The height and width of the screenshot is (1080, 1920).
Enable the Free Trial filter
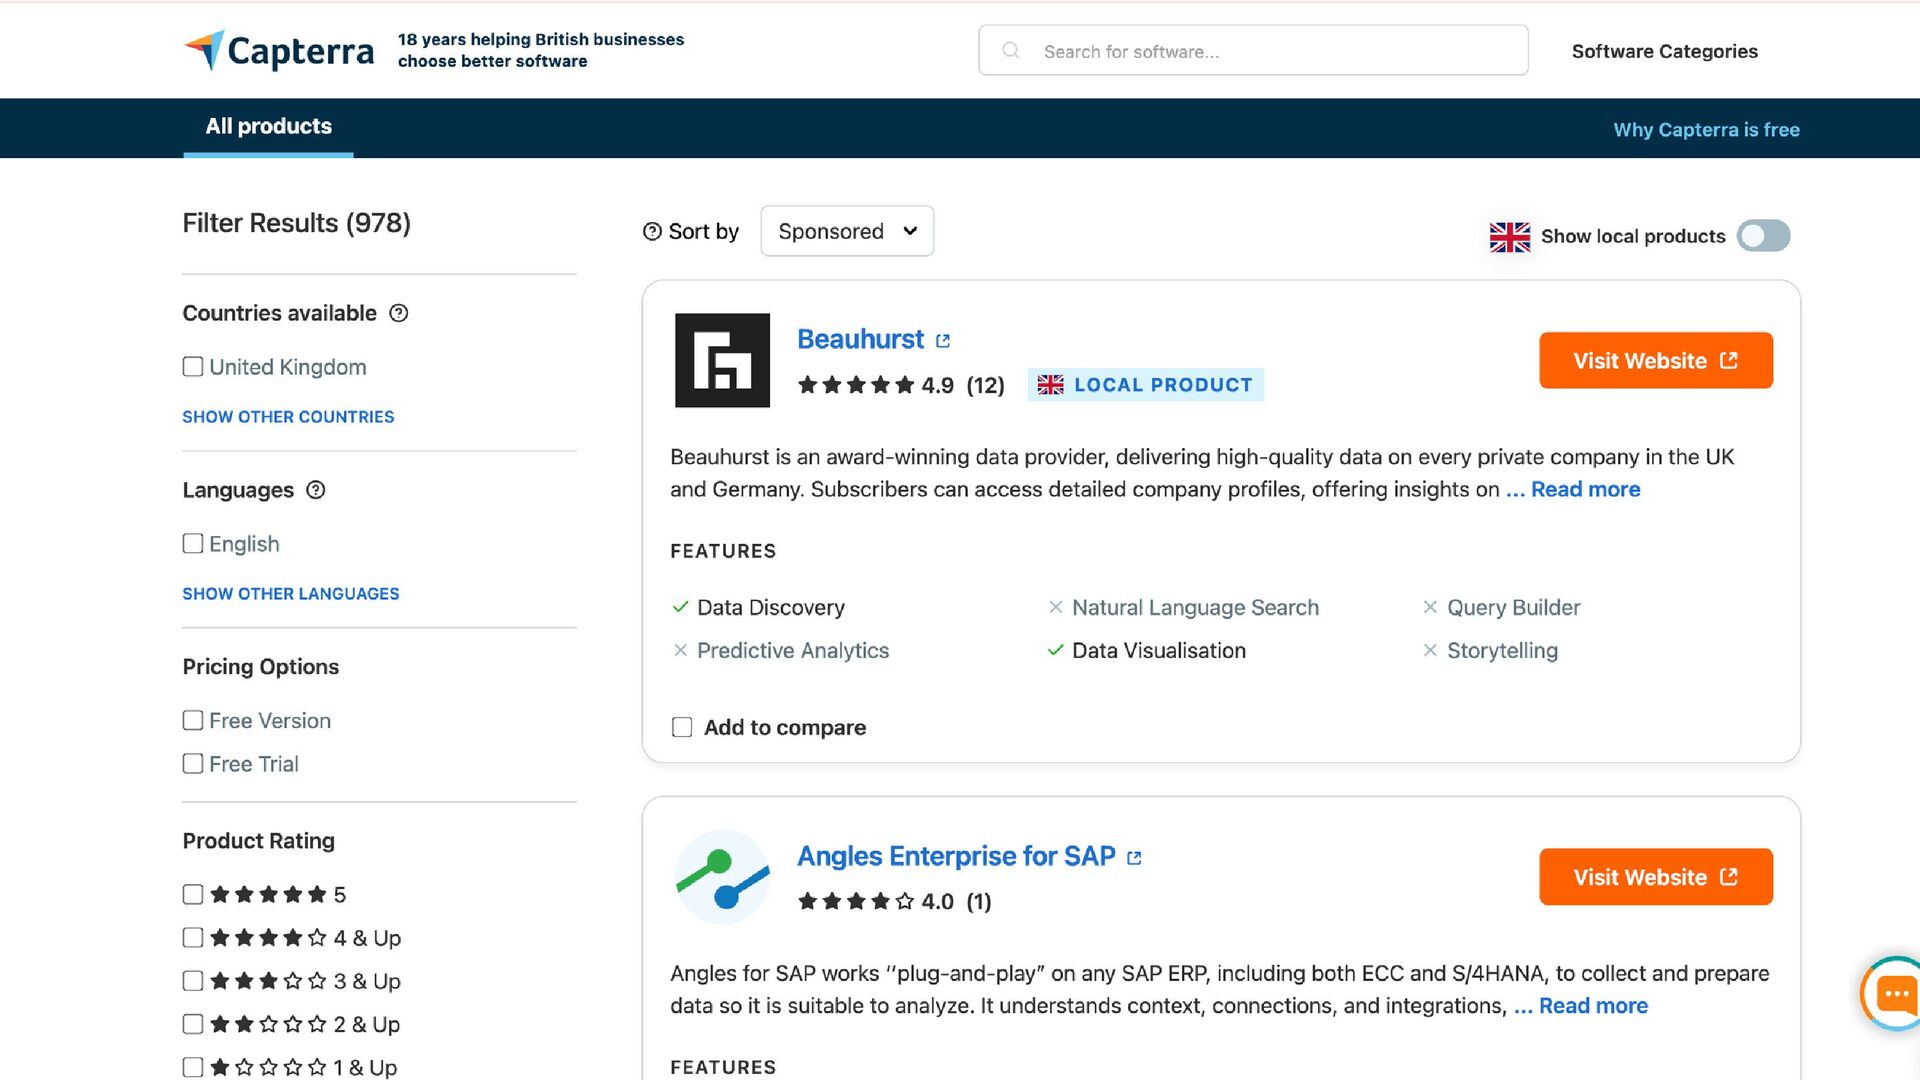coord(193,764)
